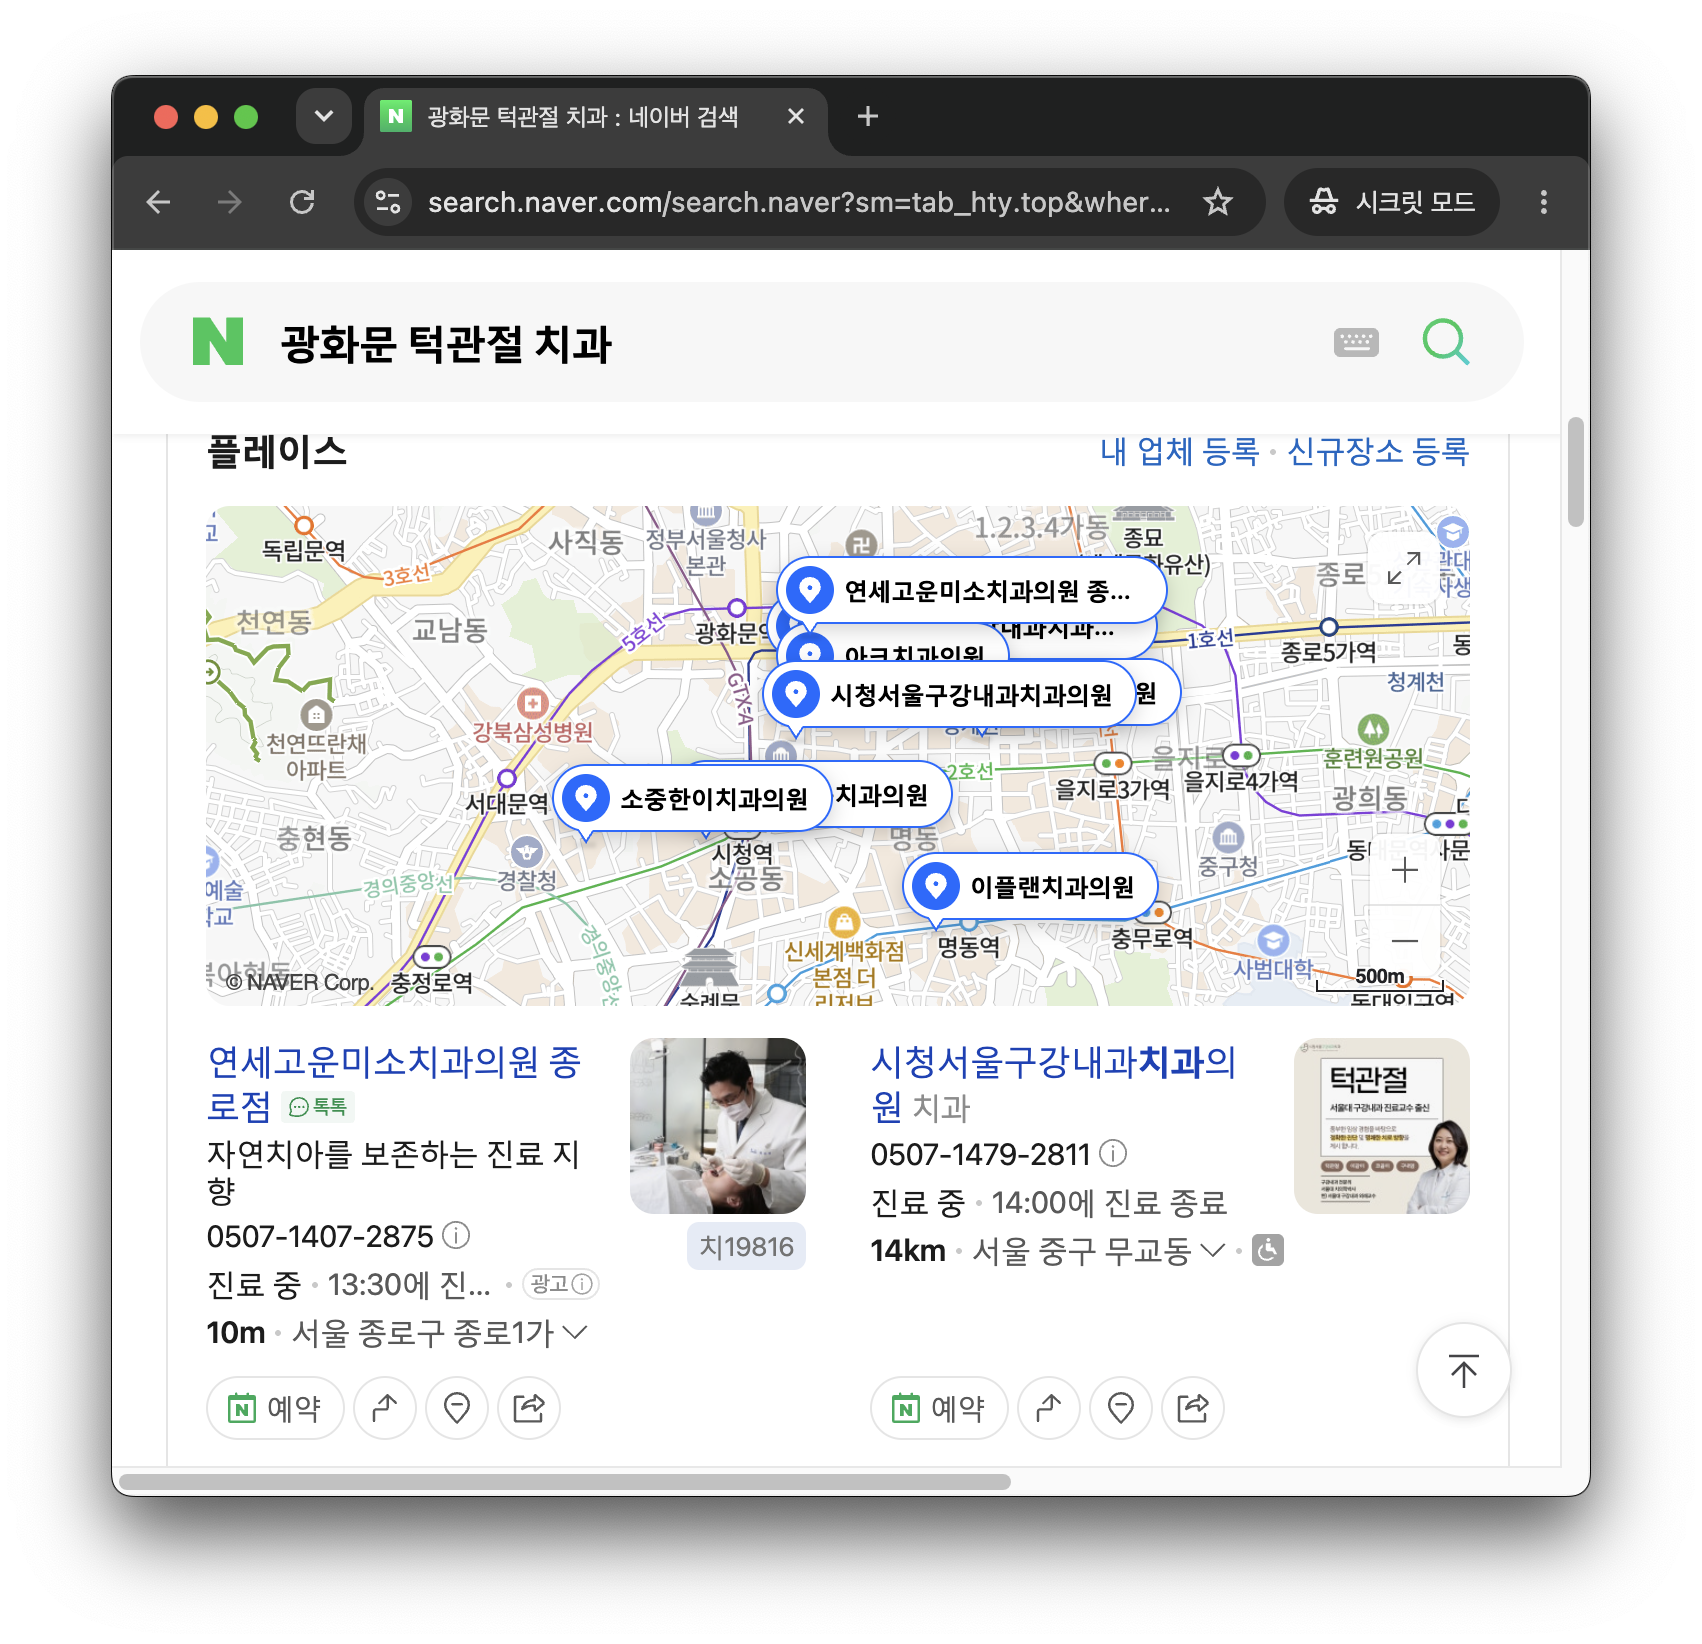Open the on-screen keyboard icon
The image size is (1702, 1644).
(x=1356, y=342)
